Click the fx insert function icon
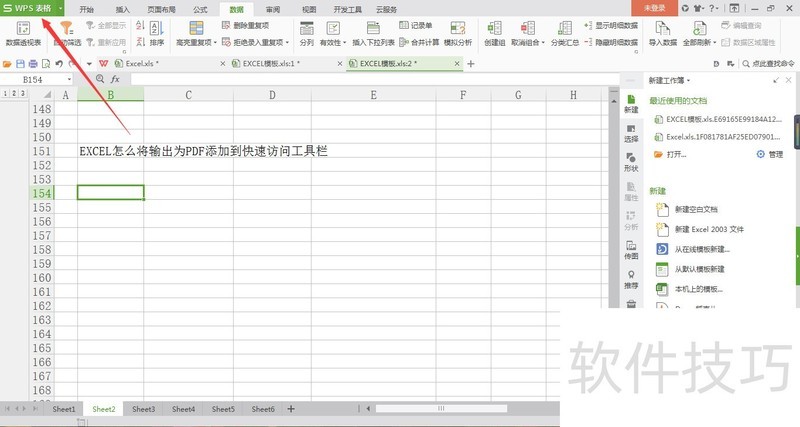The height and width of the screenshot is (427, 800). pyautogui.click(x=115, y=79)
